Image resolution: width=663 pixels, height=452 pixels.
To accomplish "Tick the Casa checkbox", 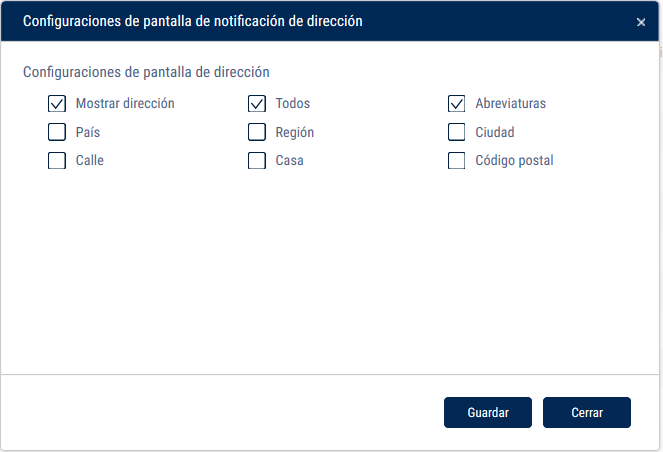I will (x=257, y=160).
